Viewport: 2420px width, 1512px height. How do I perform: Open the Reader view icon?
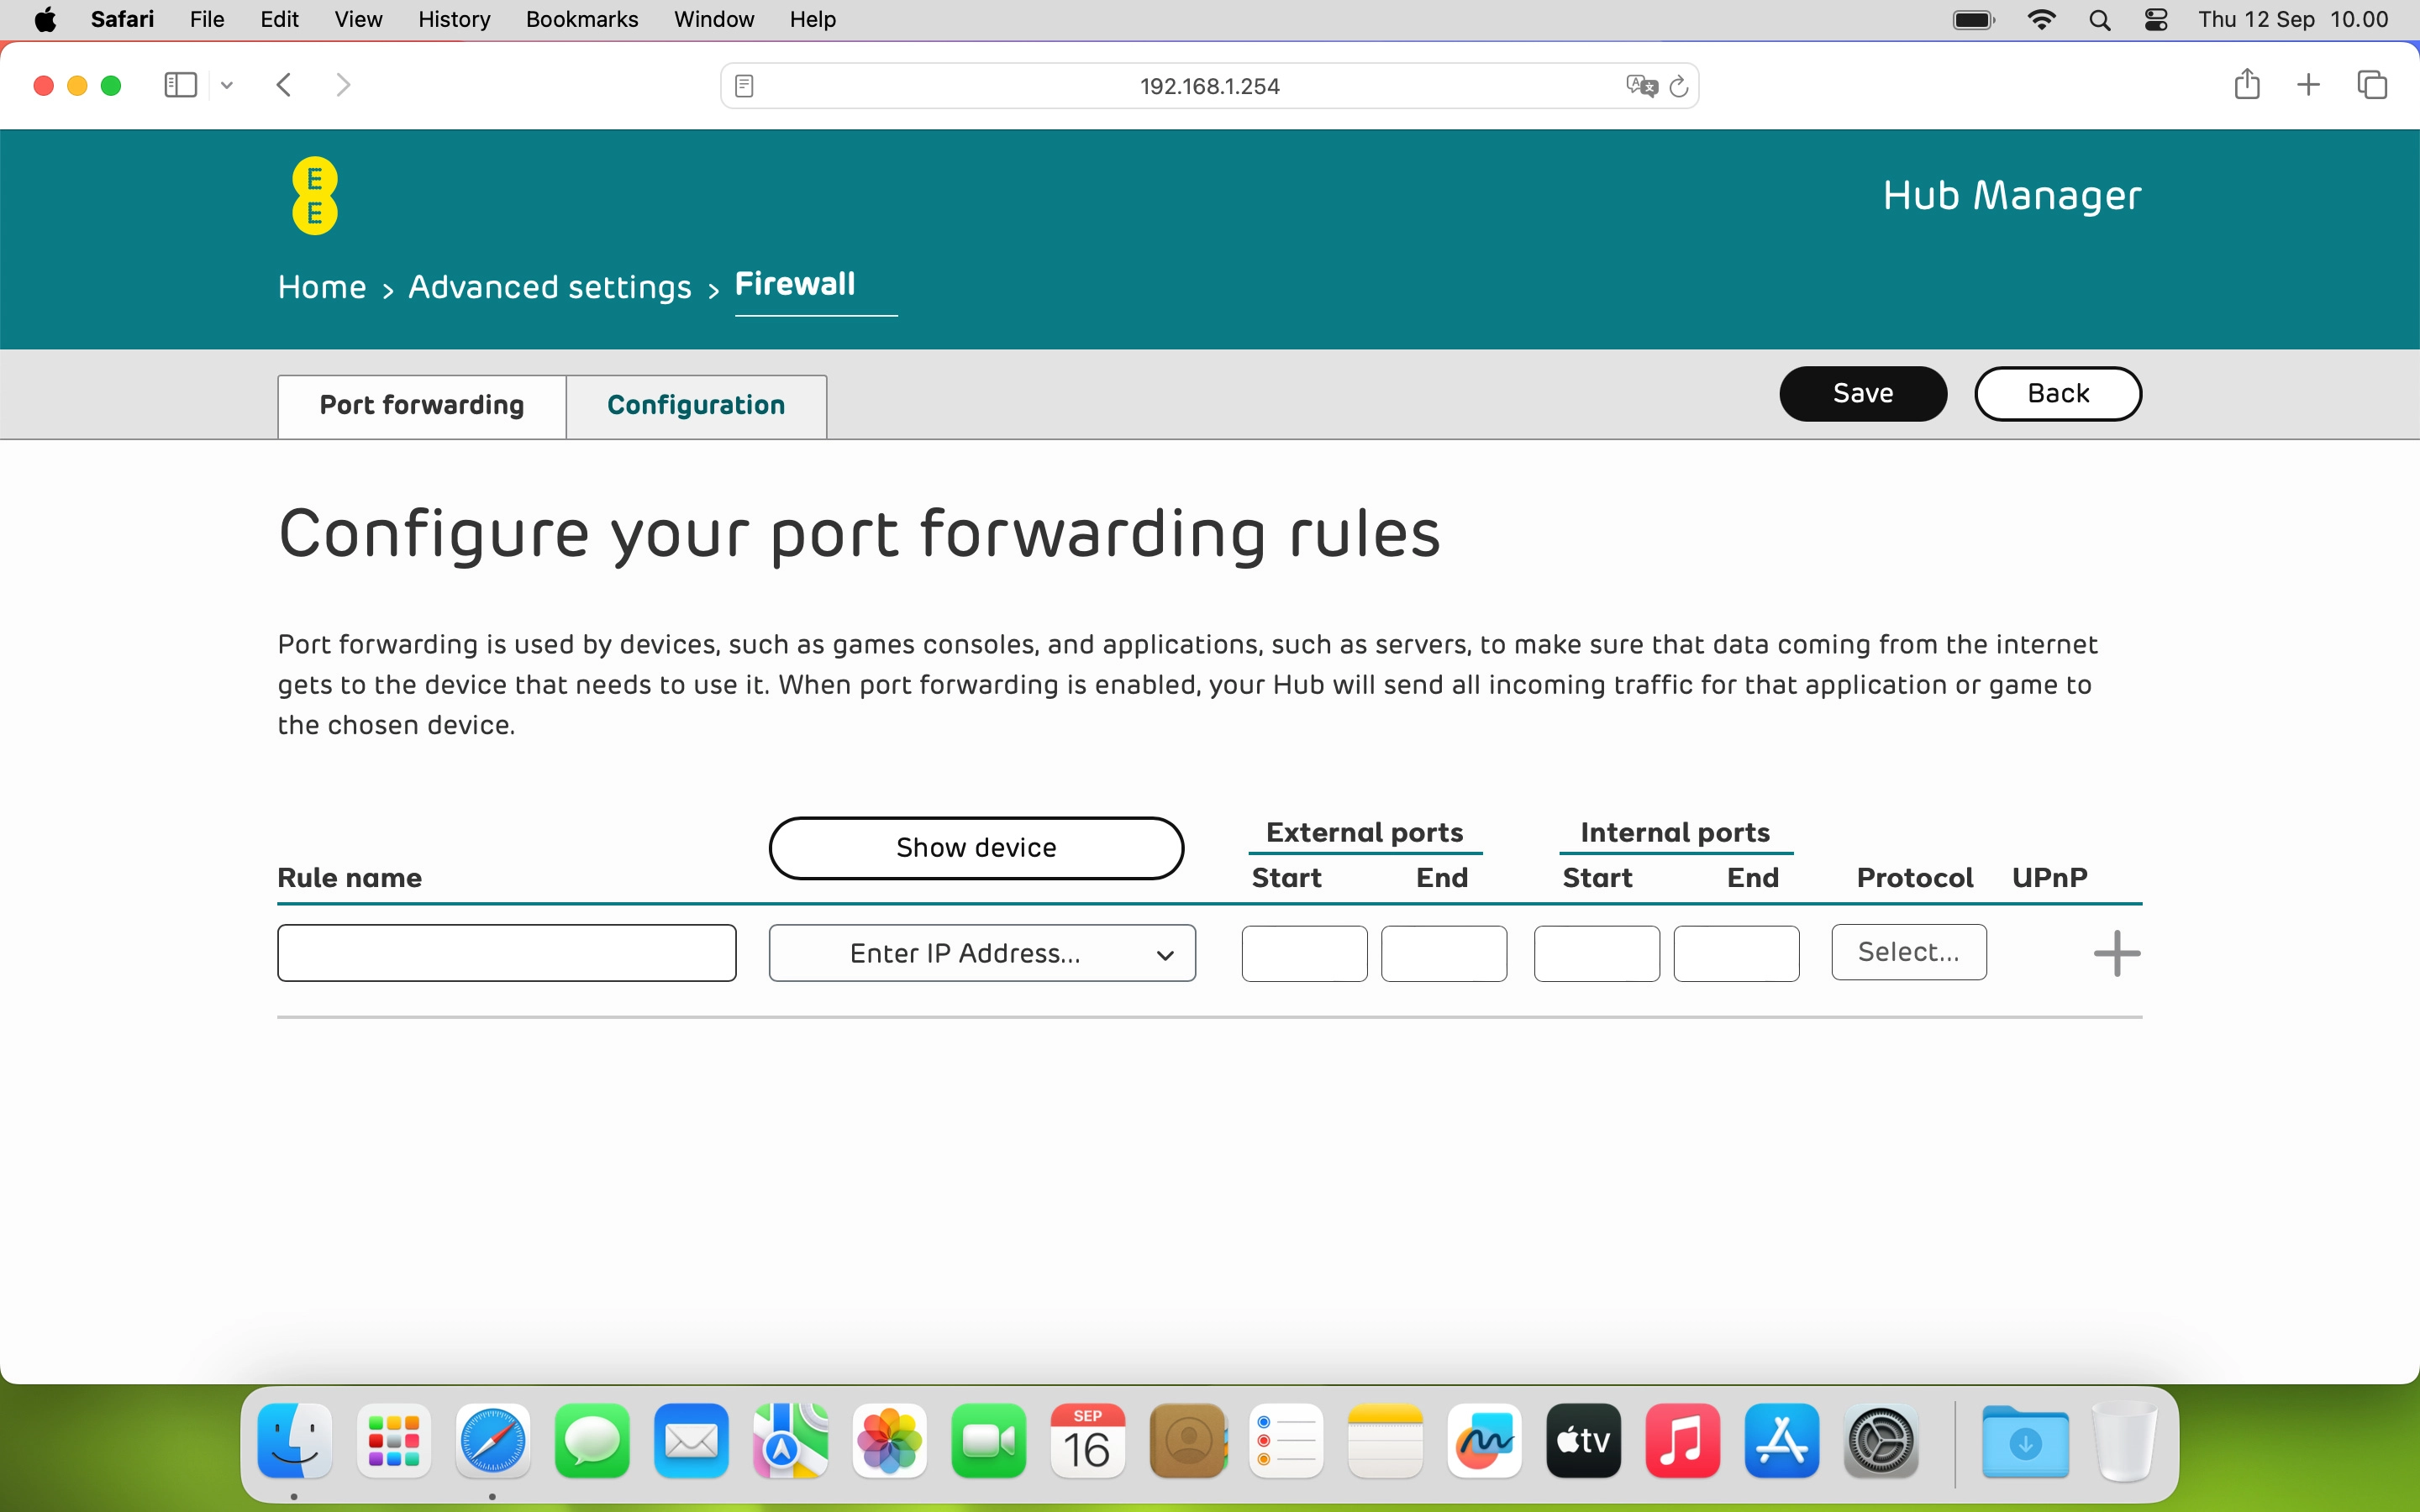[x=744, y=86]
